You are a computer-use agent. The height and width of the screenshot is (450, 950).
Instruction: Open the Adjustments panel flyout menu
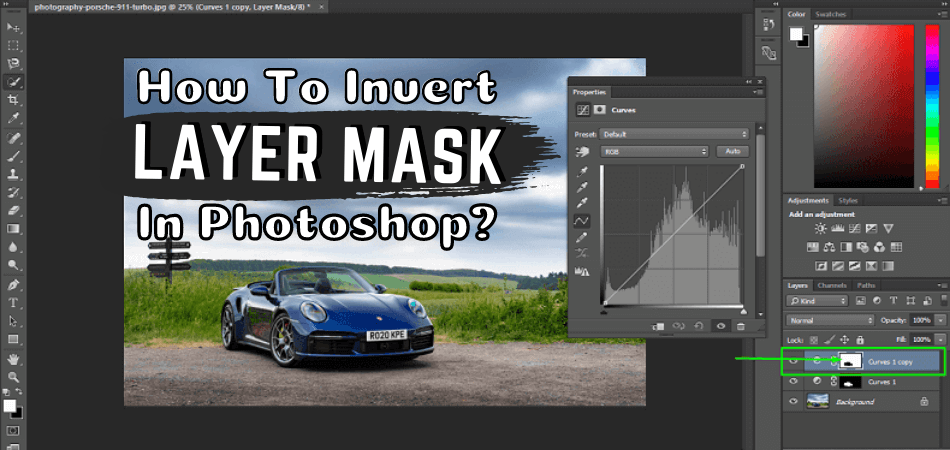941,200
